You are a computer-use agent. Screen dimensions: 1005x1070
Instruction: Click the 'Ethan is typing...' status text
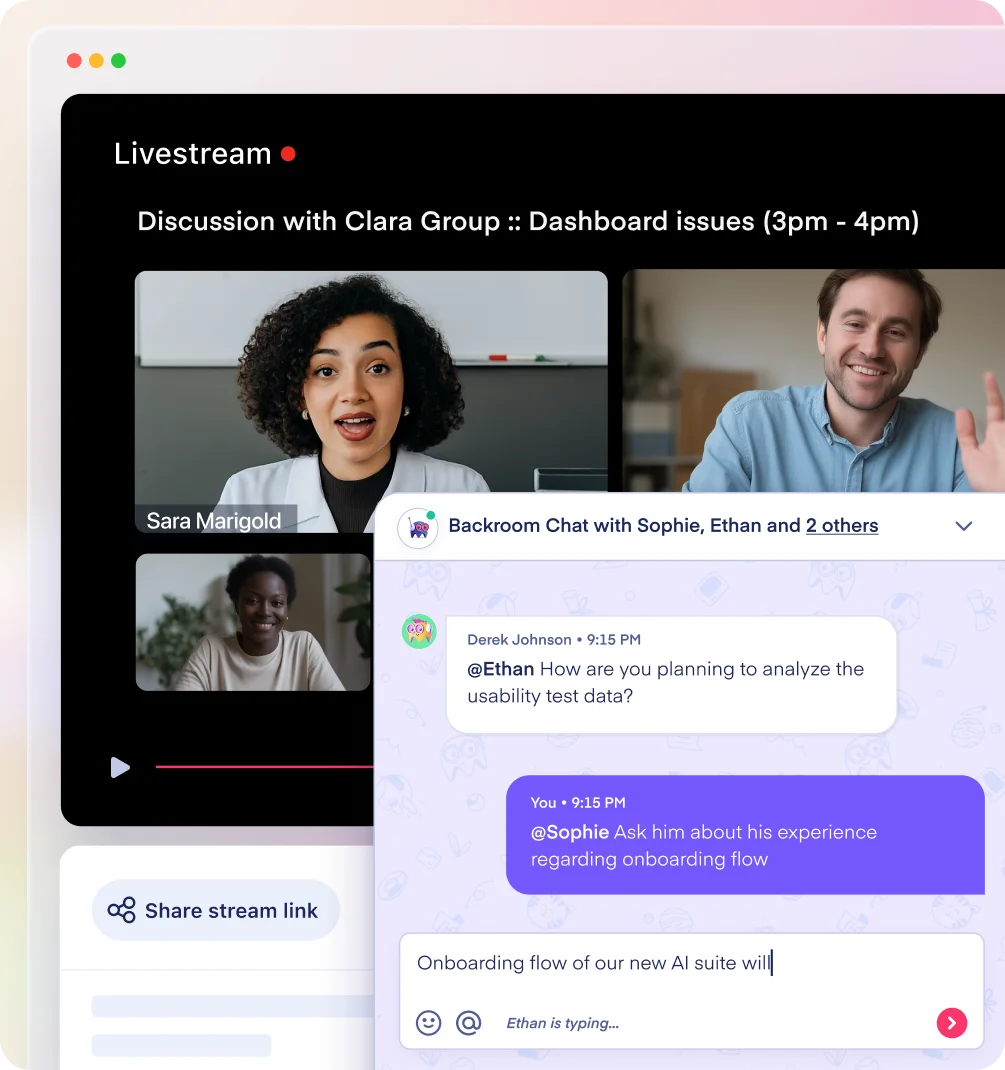[563, 1023]
